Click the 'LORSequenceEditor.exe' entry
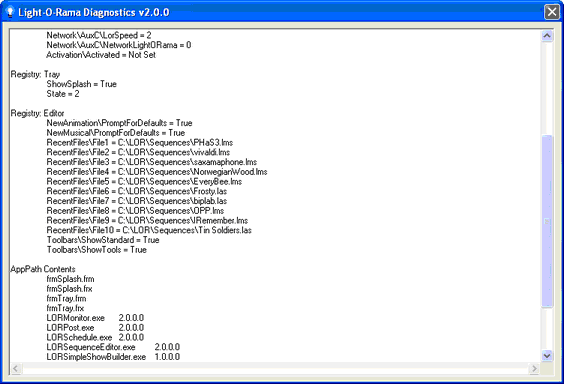This screenshot has height=384, width=564. click(x=91, y=347)
